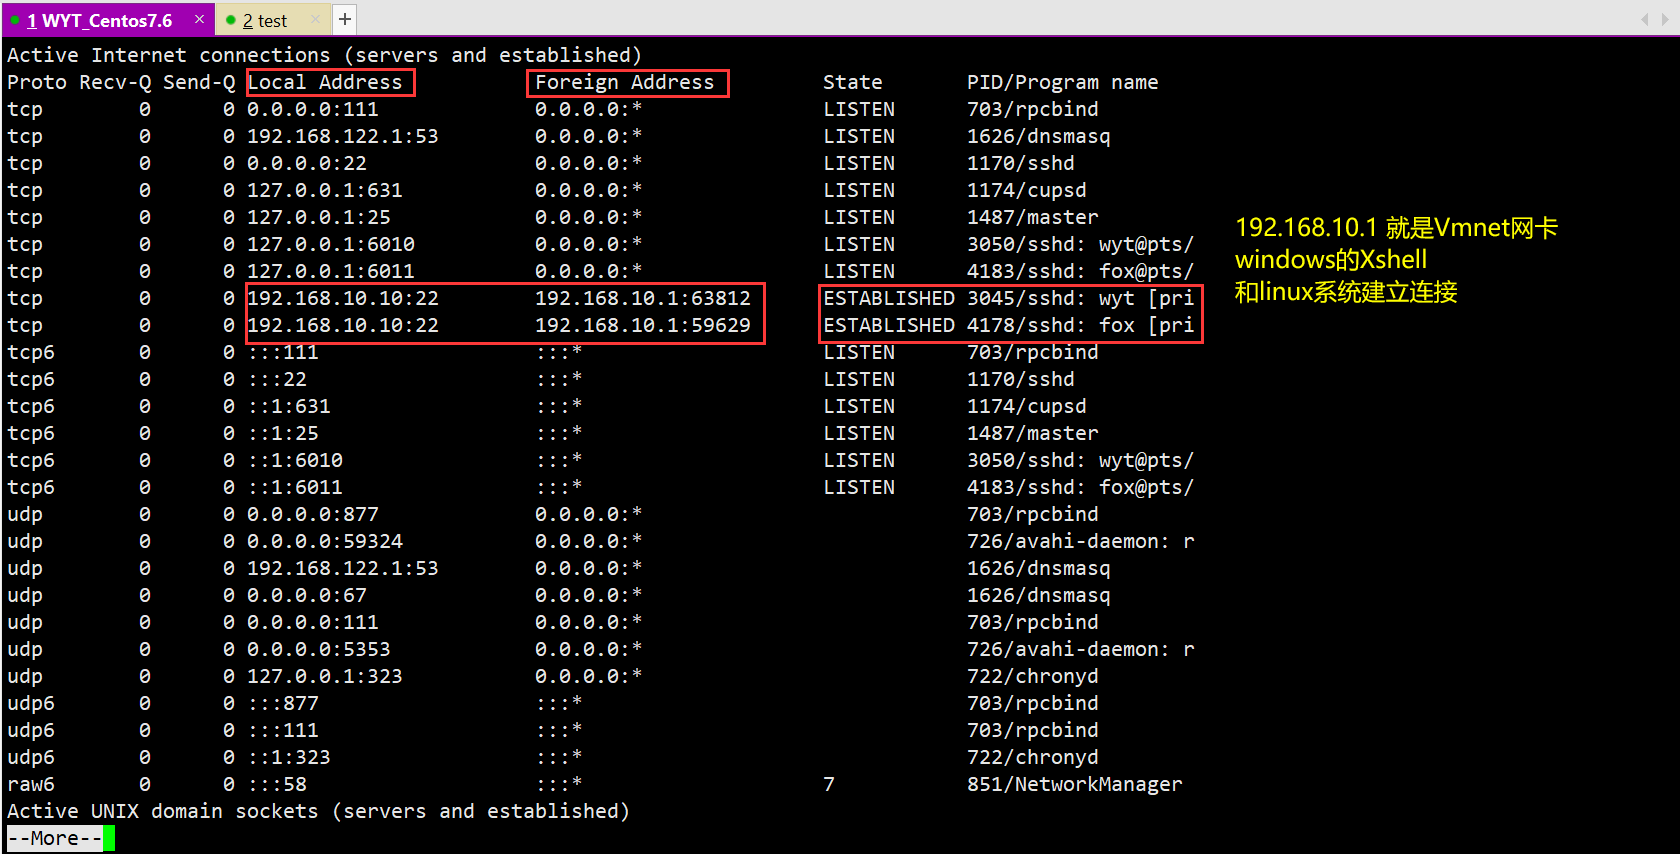1680x854 pixels.
Task: Click tcp6 local address :::22
Action: click(277, 379)
